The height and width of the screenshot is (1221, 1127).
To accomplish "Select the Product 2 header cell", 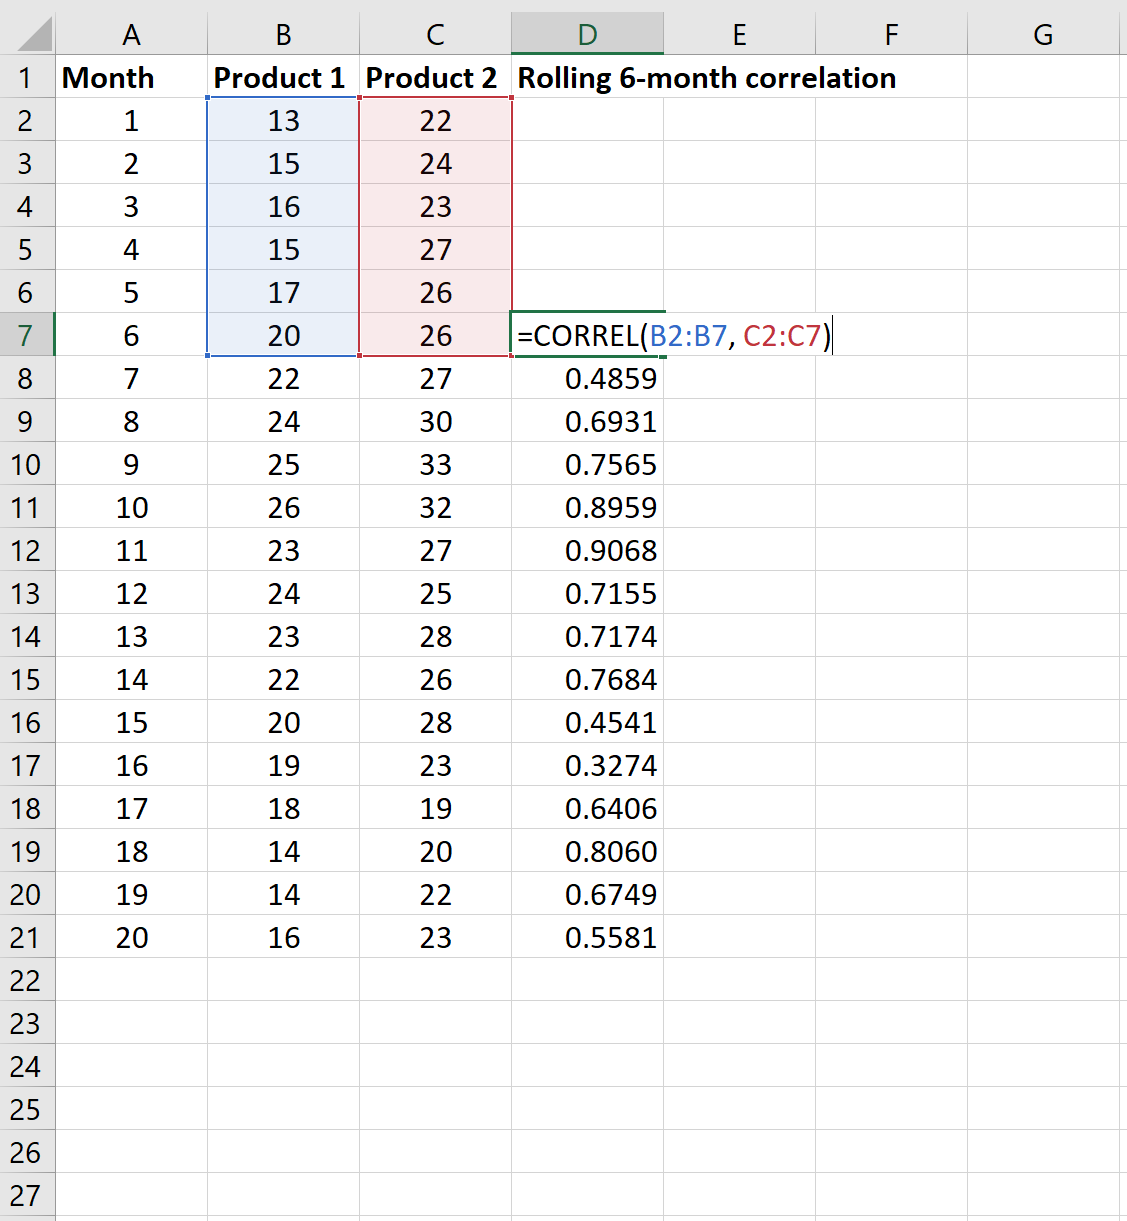I will (434, 77).
